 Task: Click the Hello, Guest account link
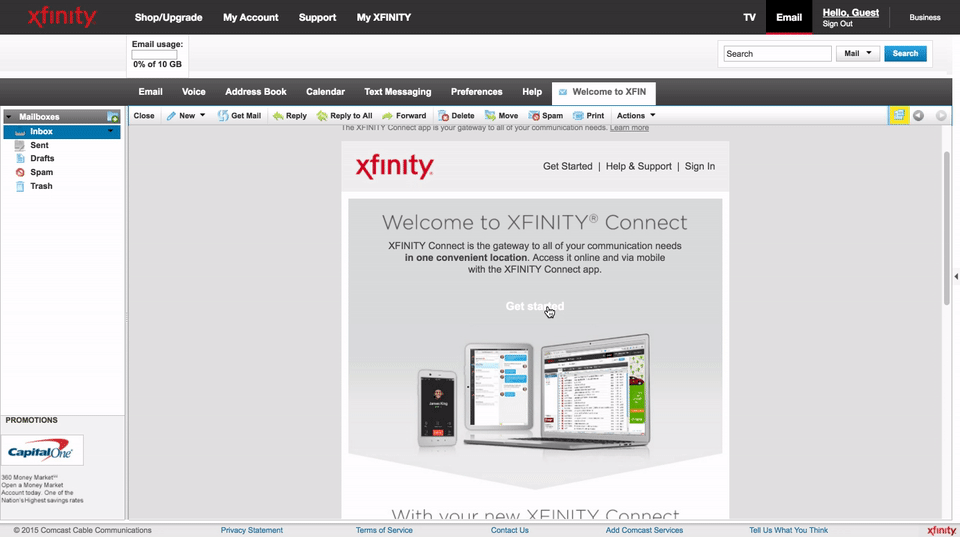tap(850, 12)
